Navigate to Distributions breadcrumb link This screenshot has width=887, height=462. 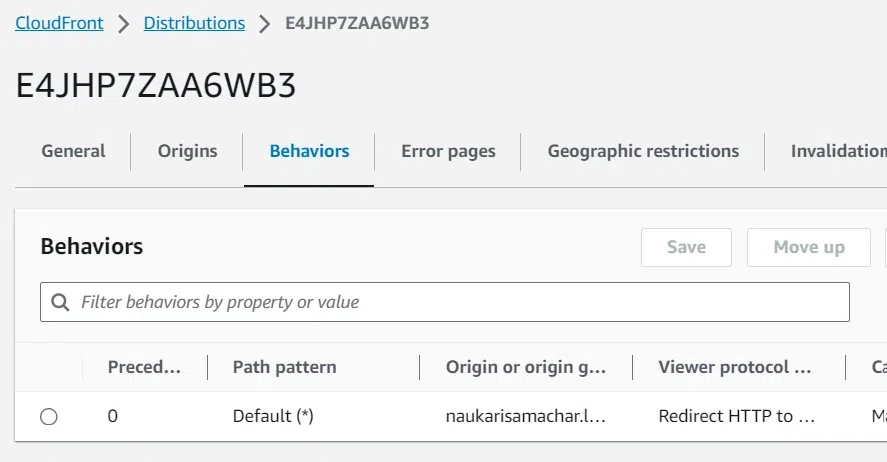coord(194,23)
